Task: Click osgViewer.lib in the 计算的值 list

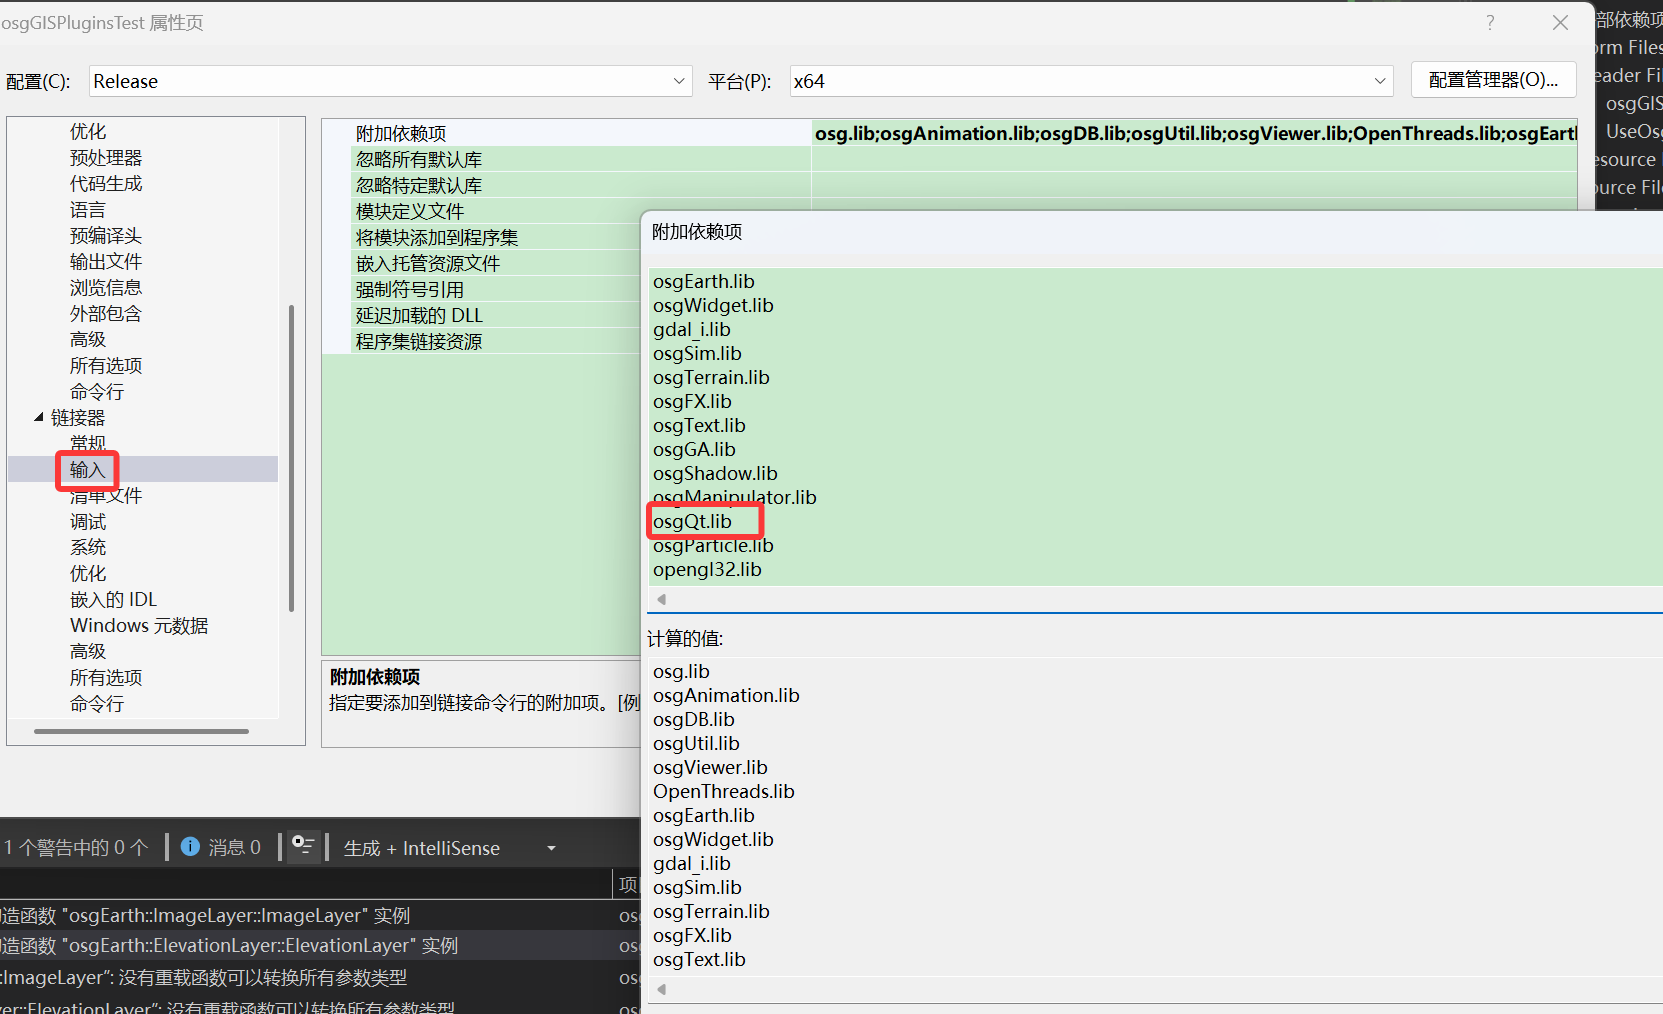Action: pos(710,768)
